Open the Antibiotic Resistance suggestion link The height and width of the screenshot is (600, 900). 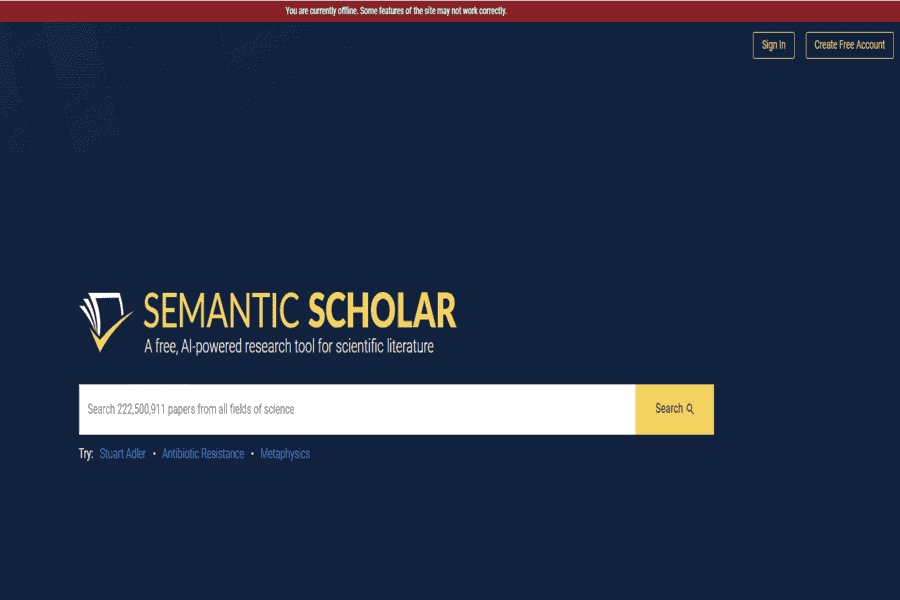pyautogui.click(x=203, y=454)
